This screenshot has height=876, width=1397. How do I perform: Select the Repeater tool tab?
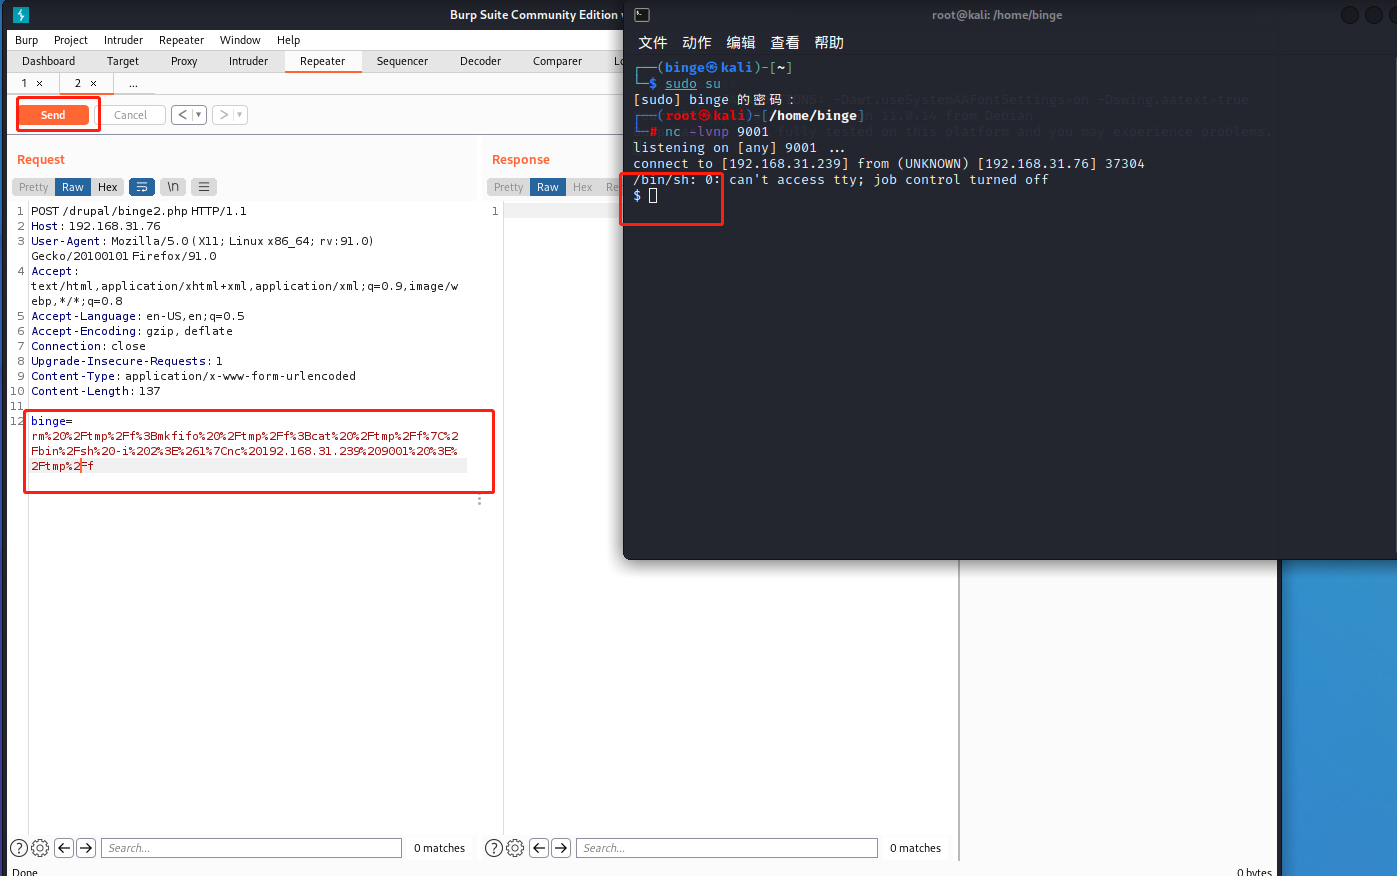tap(323, 61)
